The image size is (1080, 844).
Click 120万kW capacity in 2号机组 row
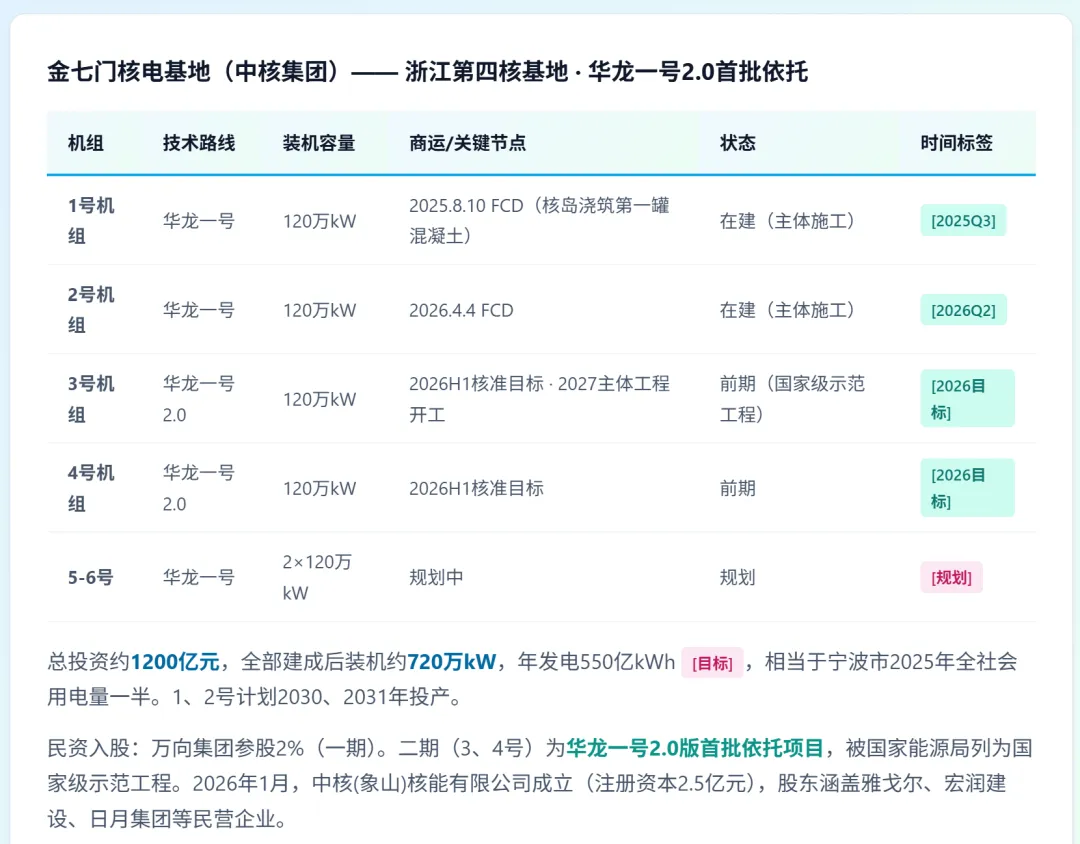pos(320,310)
